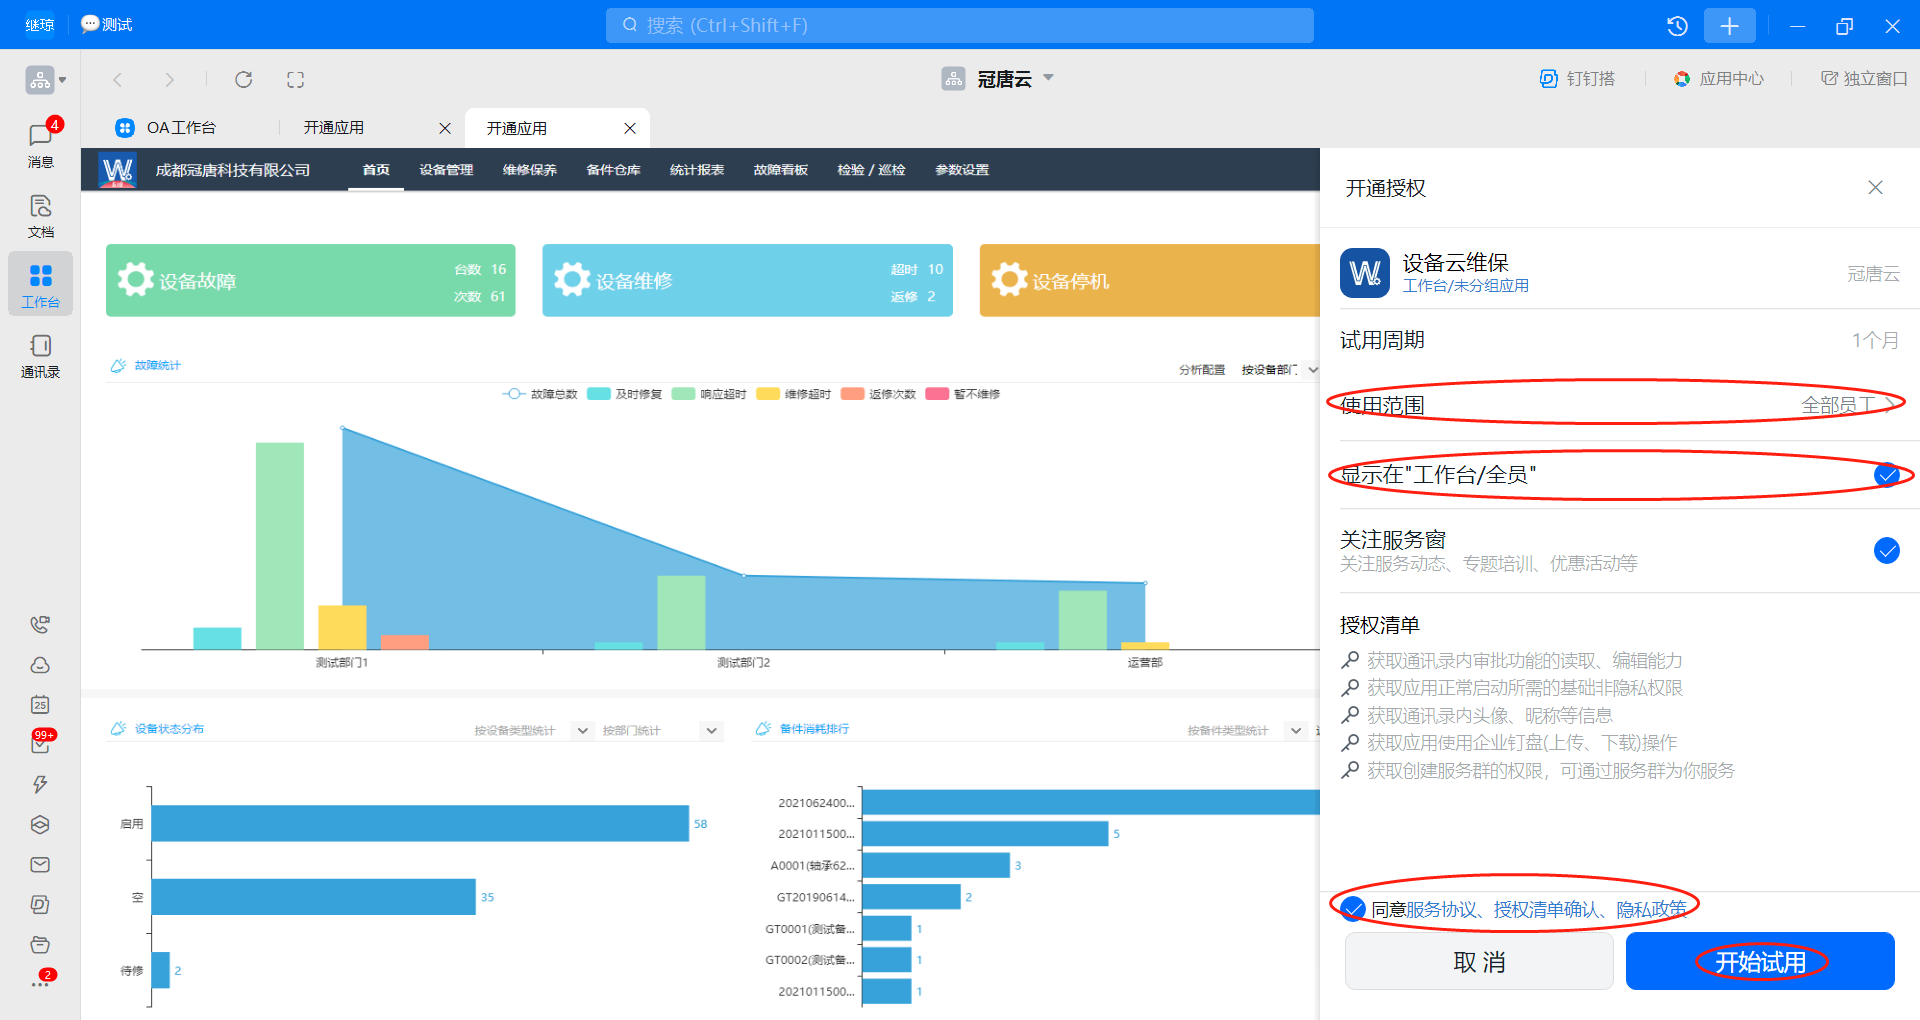Open the Documents icon in the sidebar
Image resolution: width=1920 pixels, height=1020 pixels.
tap(40, 216)
